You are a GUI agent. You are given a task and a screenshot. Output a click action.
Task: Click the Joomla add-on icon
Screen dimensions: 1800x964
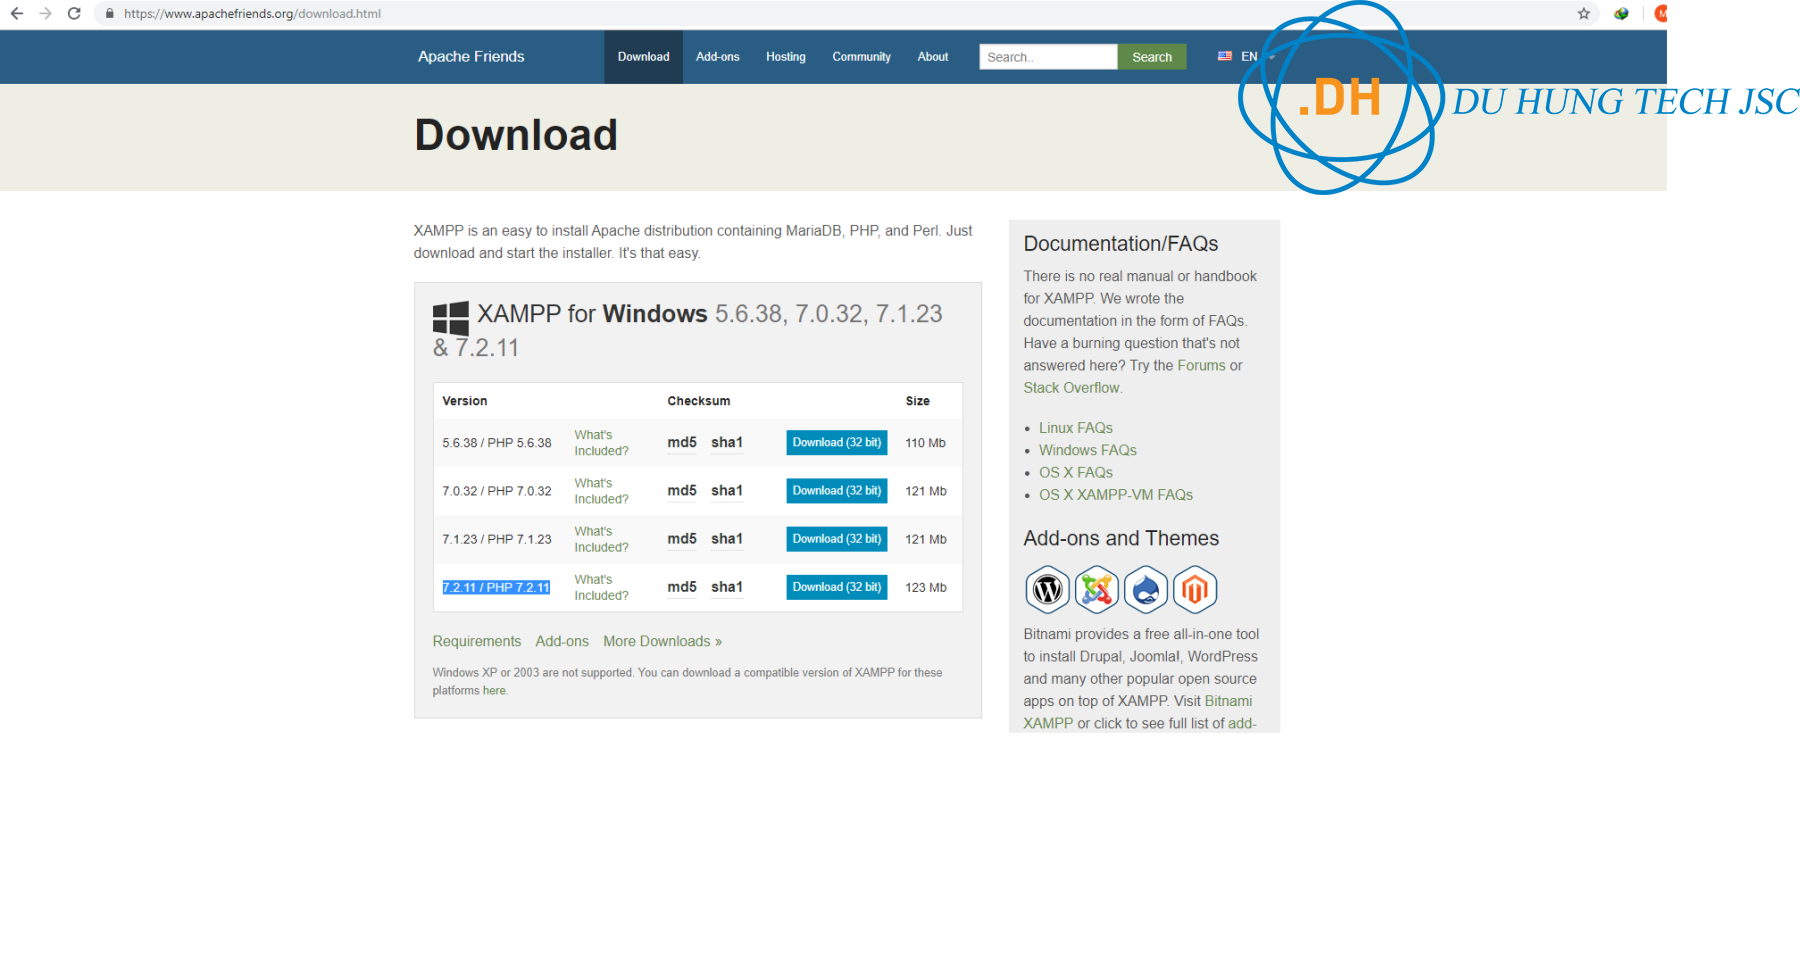coord(1096,590)
